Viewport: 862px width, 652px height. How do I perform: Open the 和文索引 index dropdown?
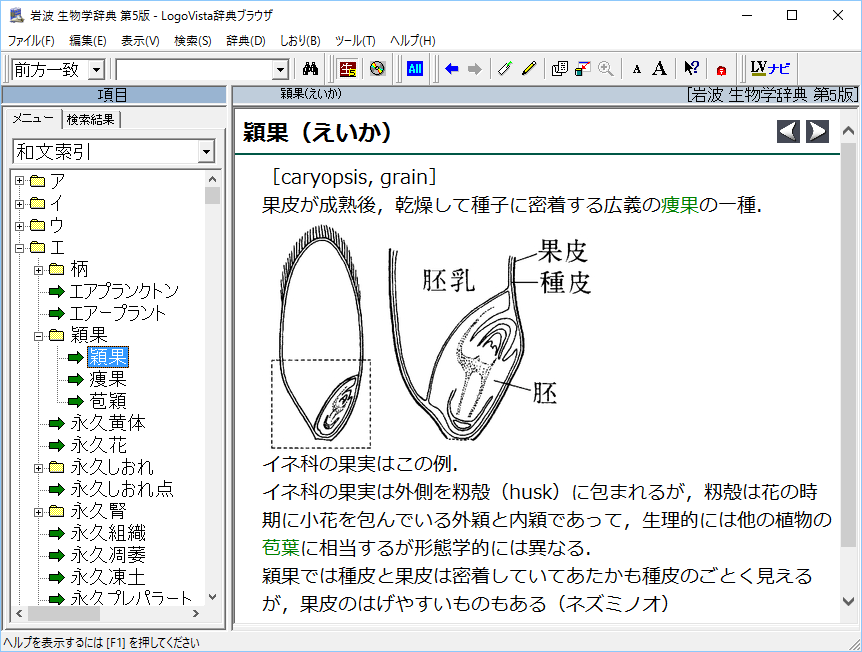(206, 152)
